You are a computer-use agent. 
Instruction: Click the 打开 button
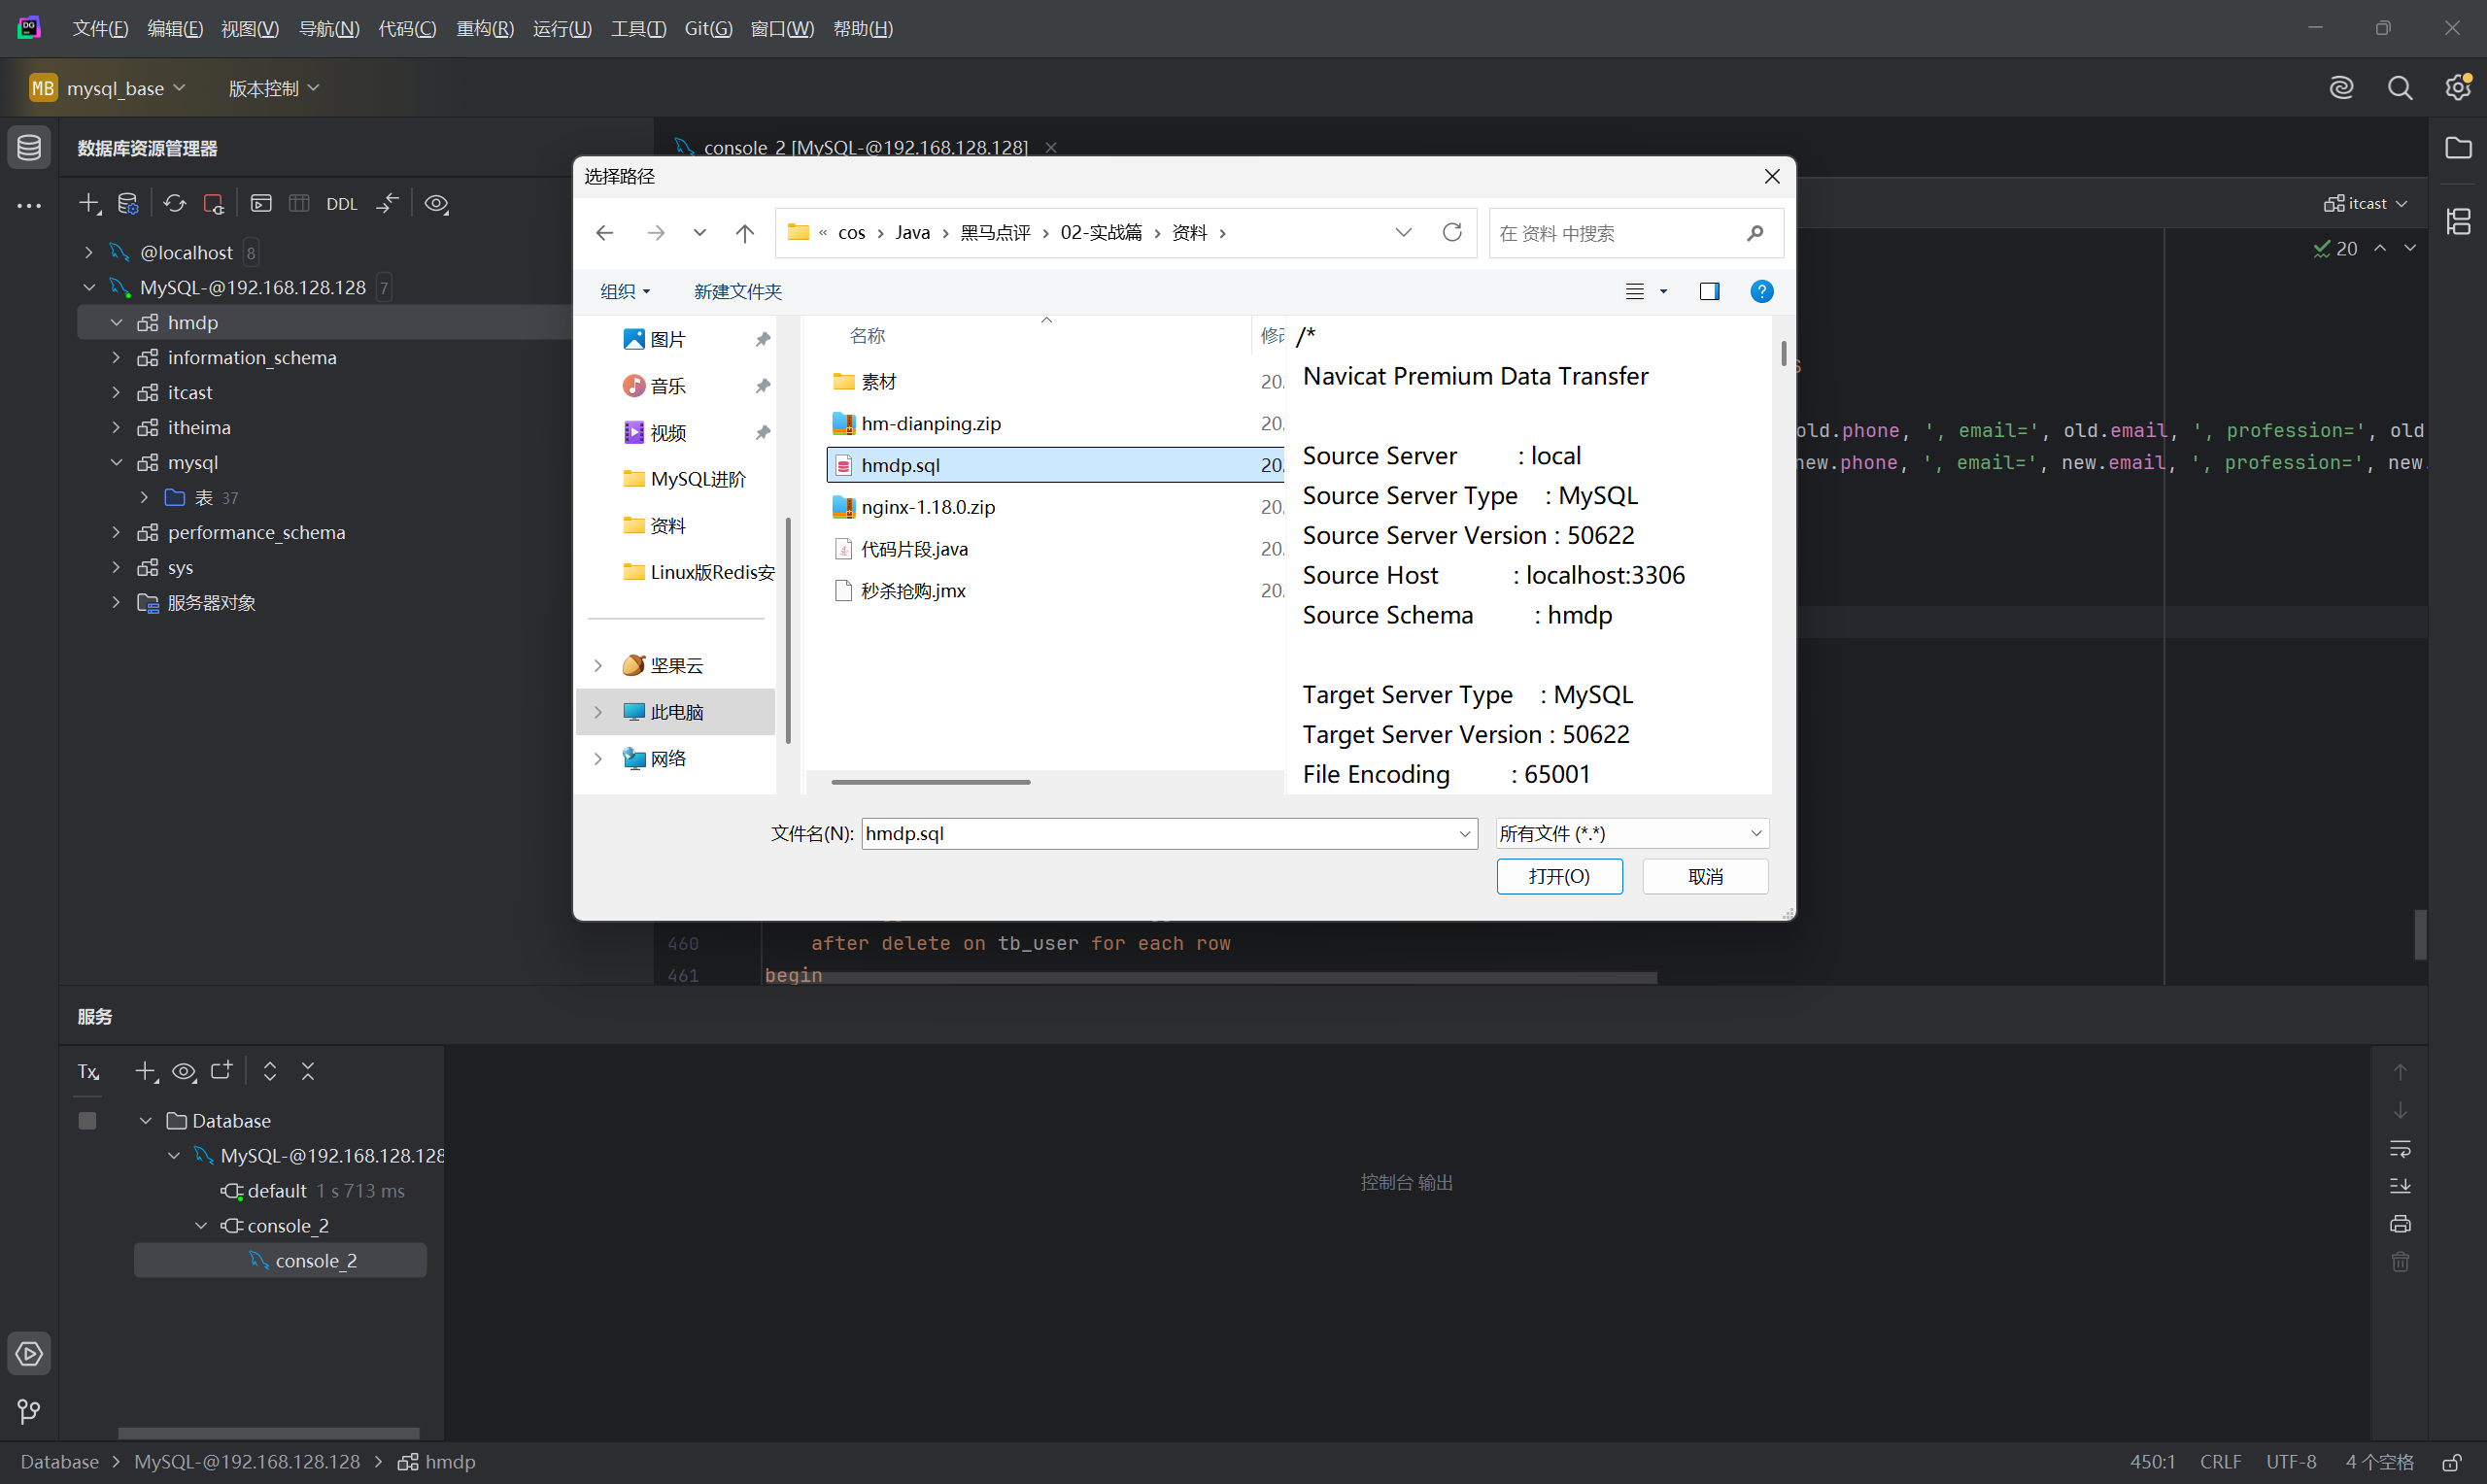(1558, 876)
